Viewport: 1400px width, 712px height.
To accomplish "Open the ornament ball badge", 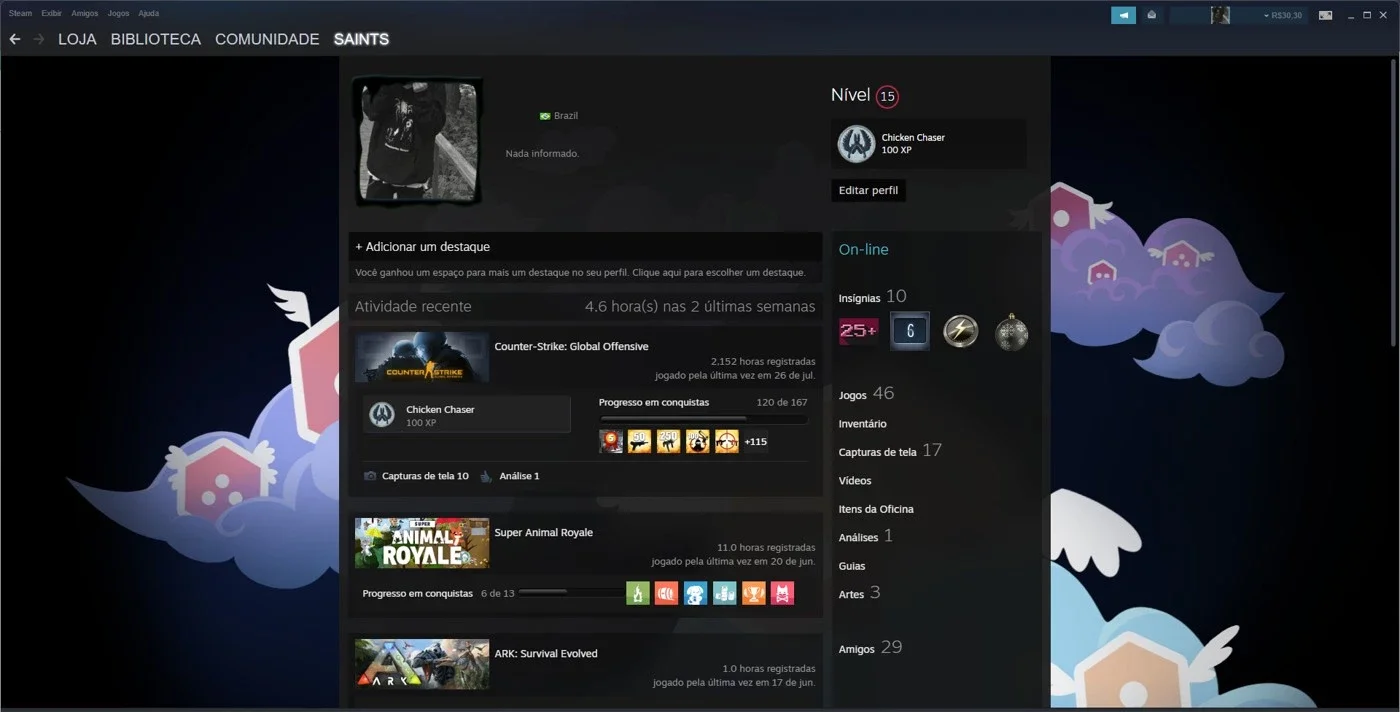I will [x=1012, y=331].
